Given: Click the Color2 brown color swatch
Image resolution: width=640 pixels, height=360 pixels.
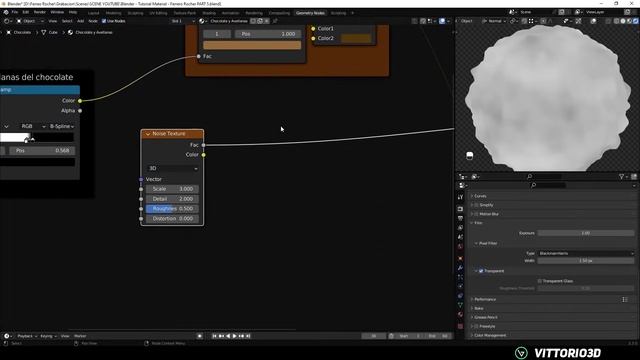Looking at the screenshot, I should pyautogui.click(x=356, y=38).
